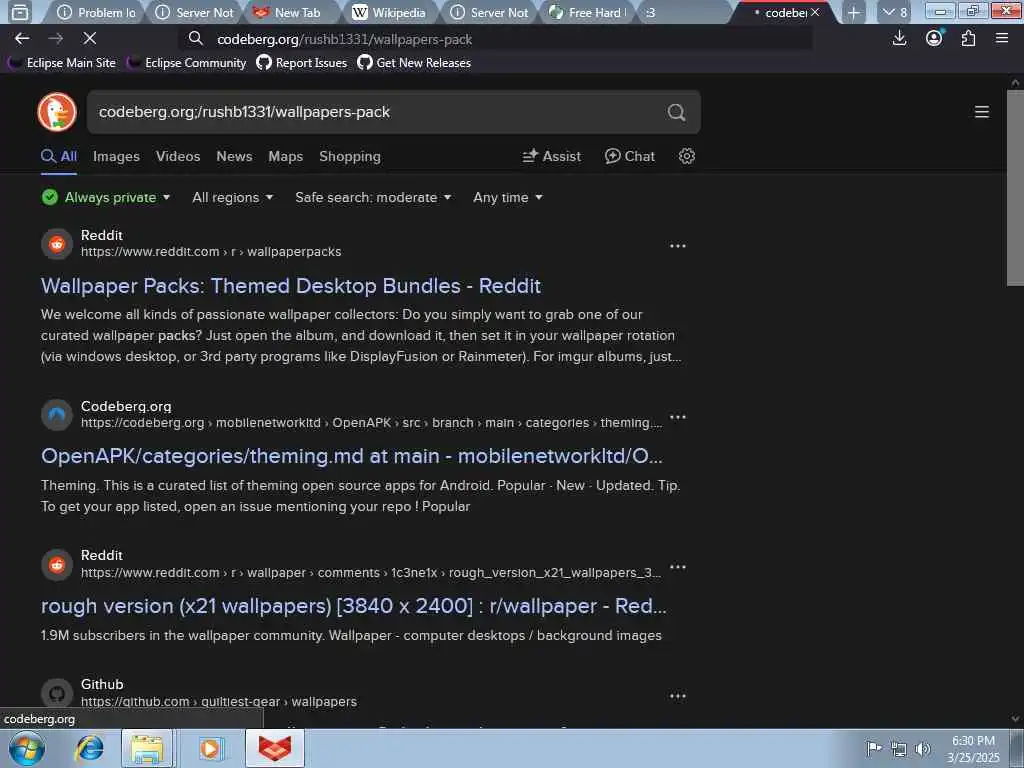Click the Reddit favicon of first result

(57, 244)
